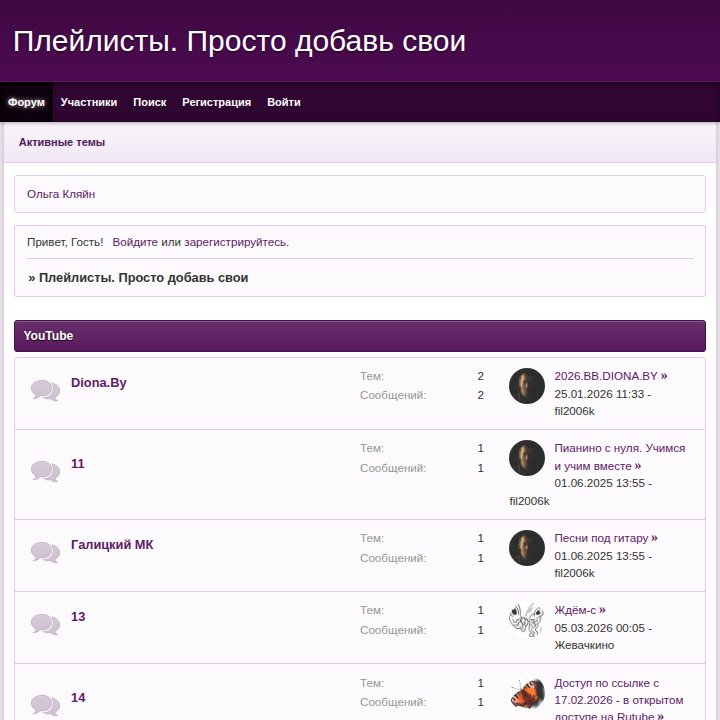This screenshot has height=720, width=720.
Task: Click the speech bubble icon beside Галицкий МК
Action: point(45,552)
